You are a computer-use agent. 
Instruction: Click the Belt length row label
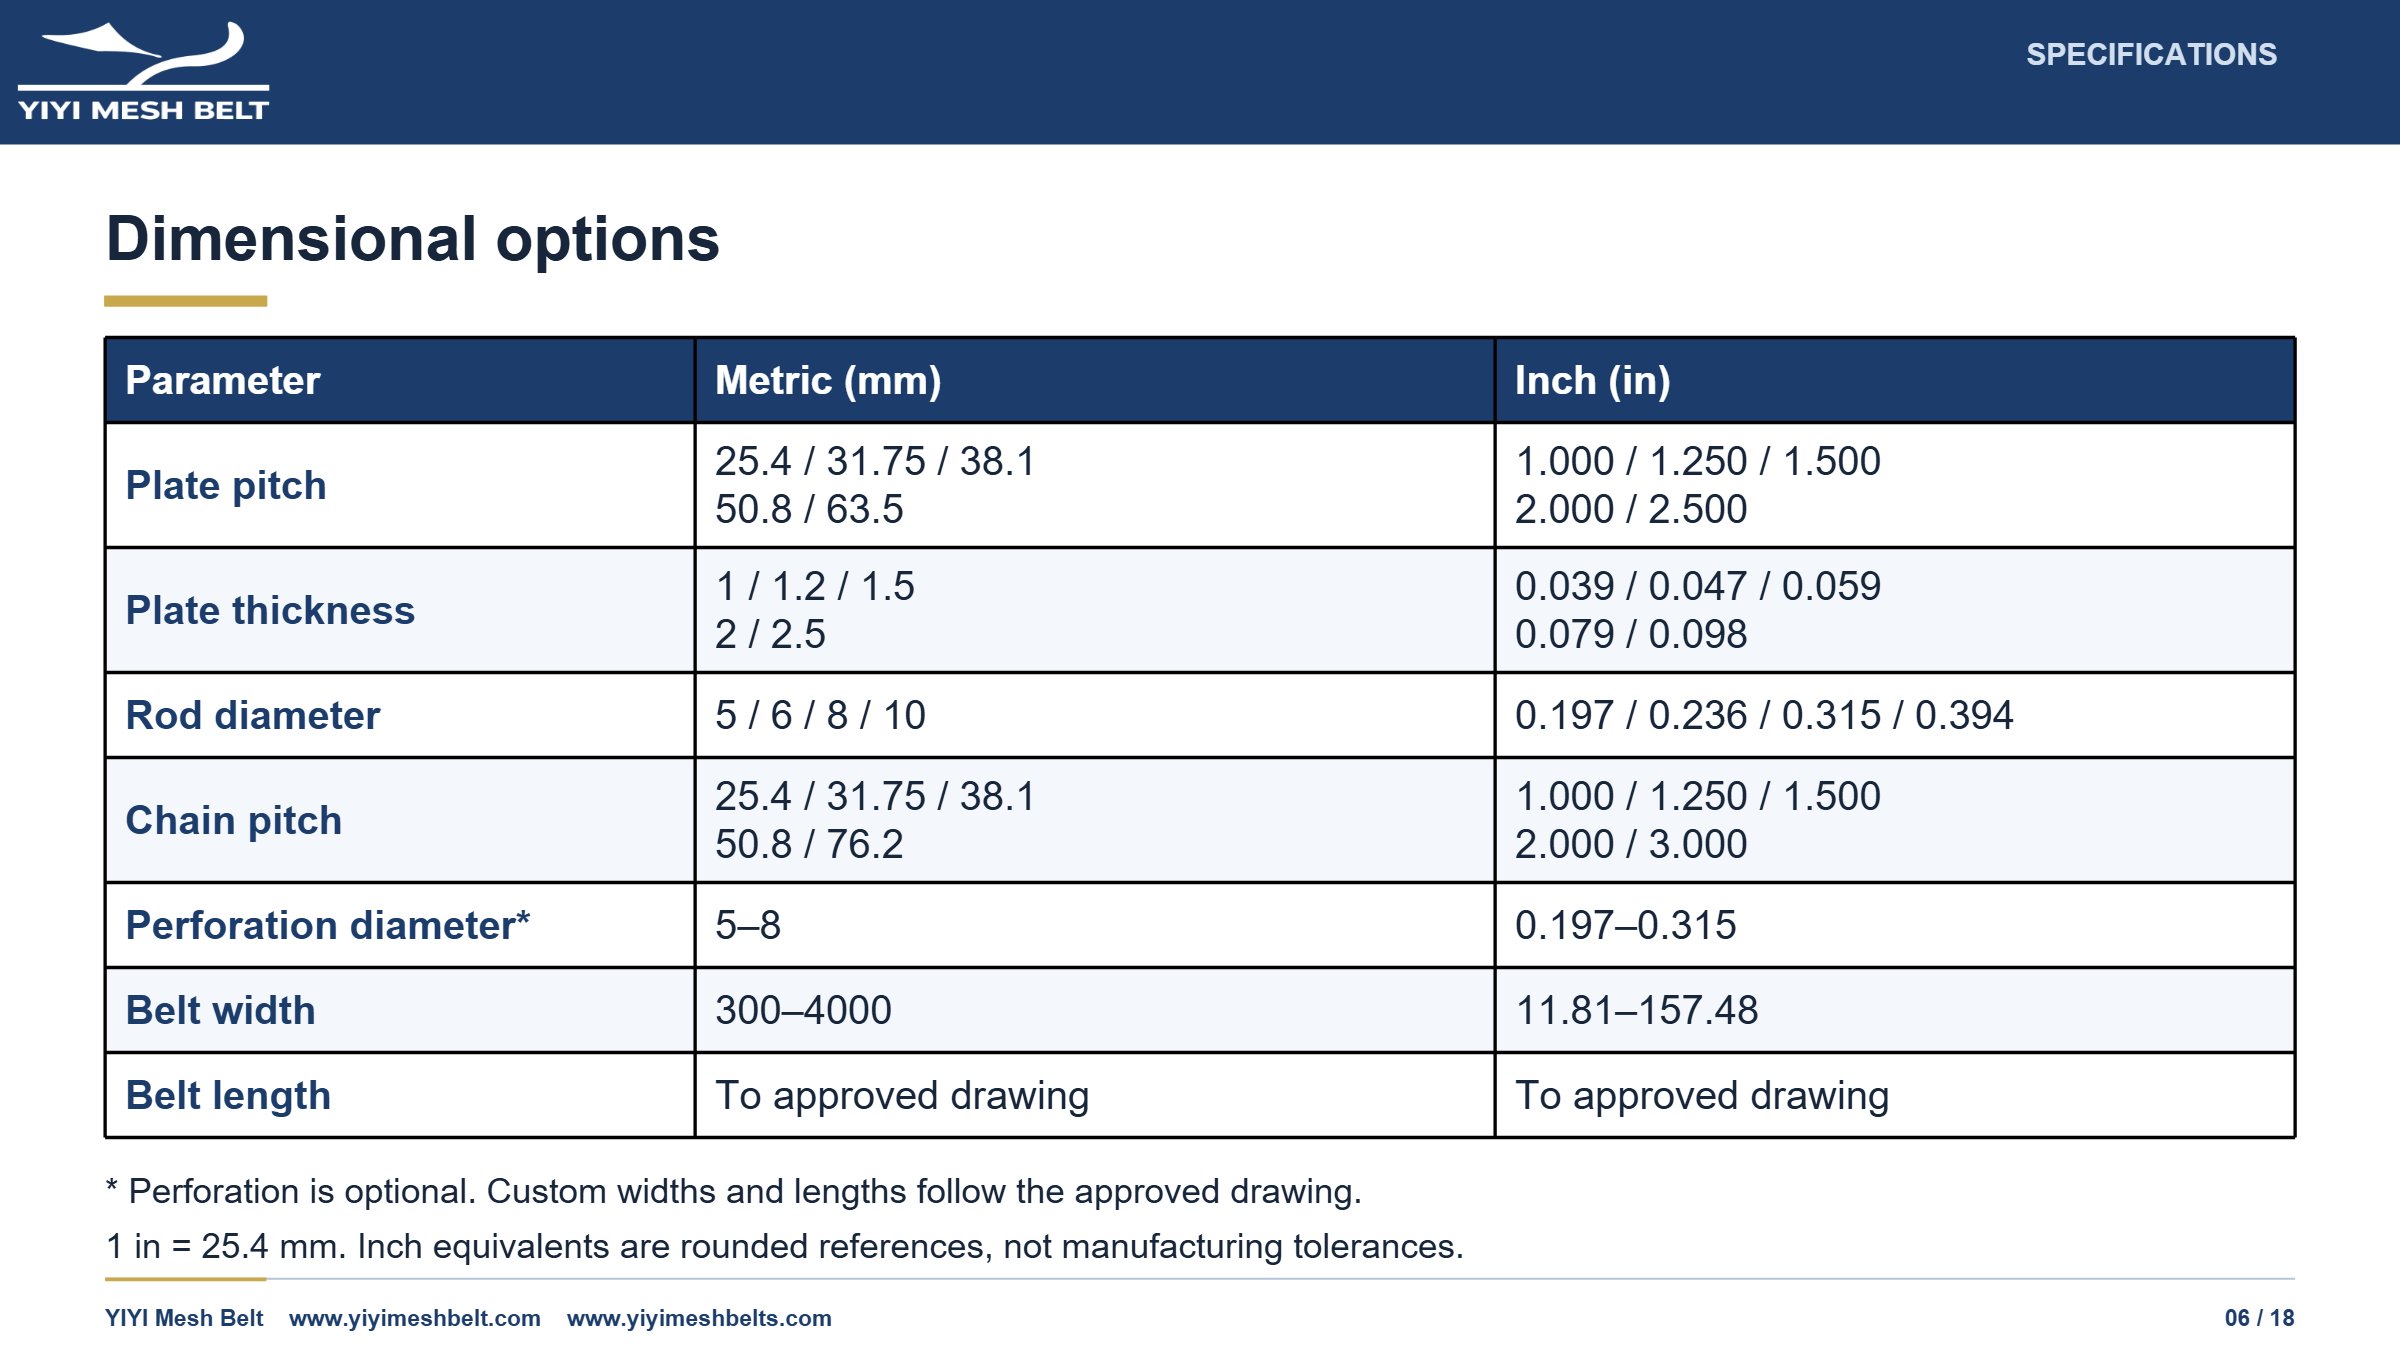(228, 1095)
